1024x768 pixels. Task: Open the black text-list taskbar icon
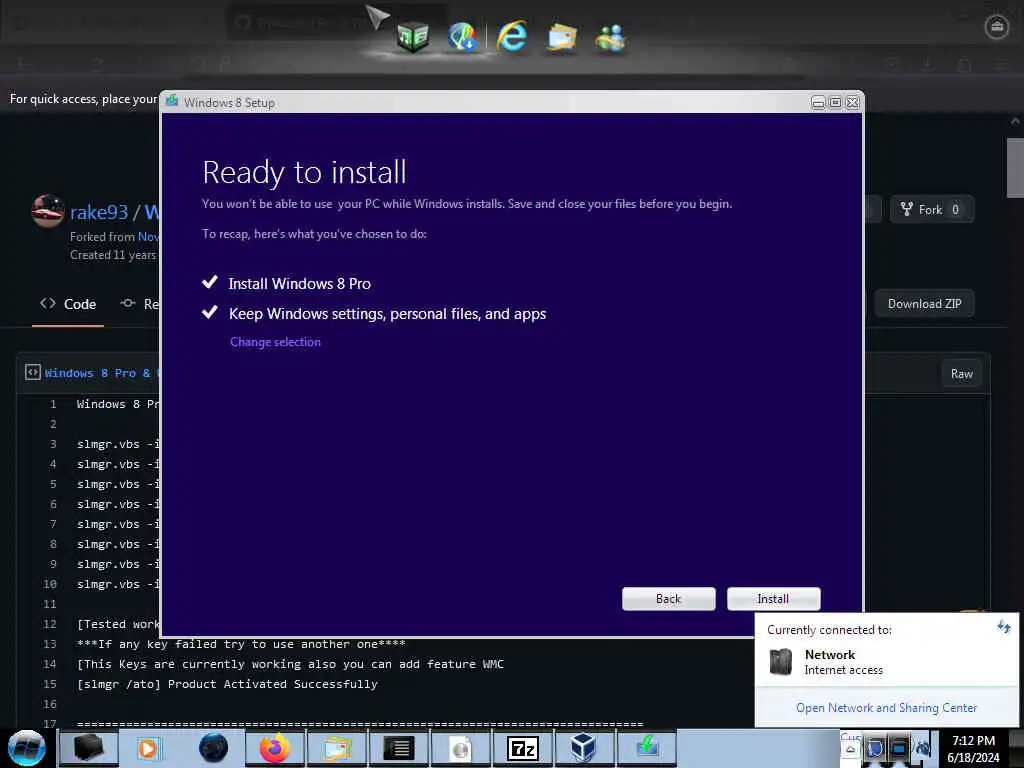[x=398, y=748]
